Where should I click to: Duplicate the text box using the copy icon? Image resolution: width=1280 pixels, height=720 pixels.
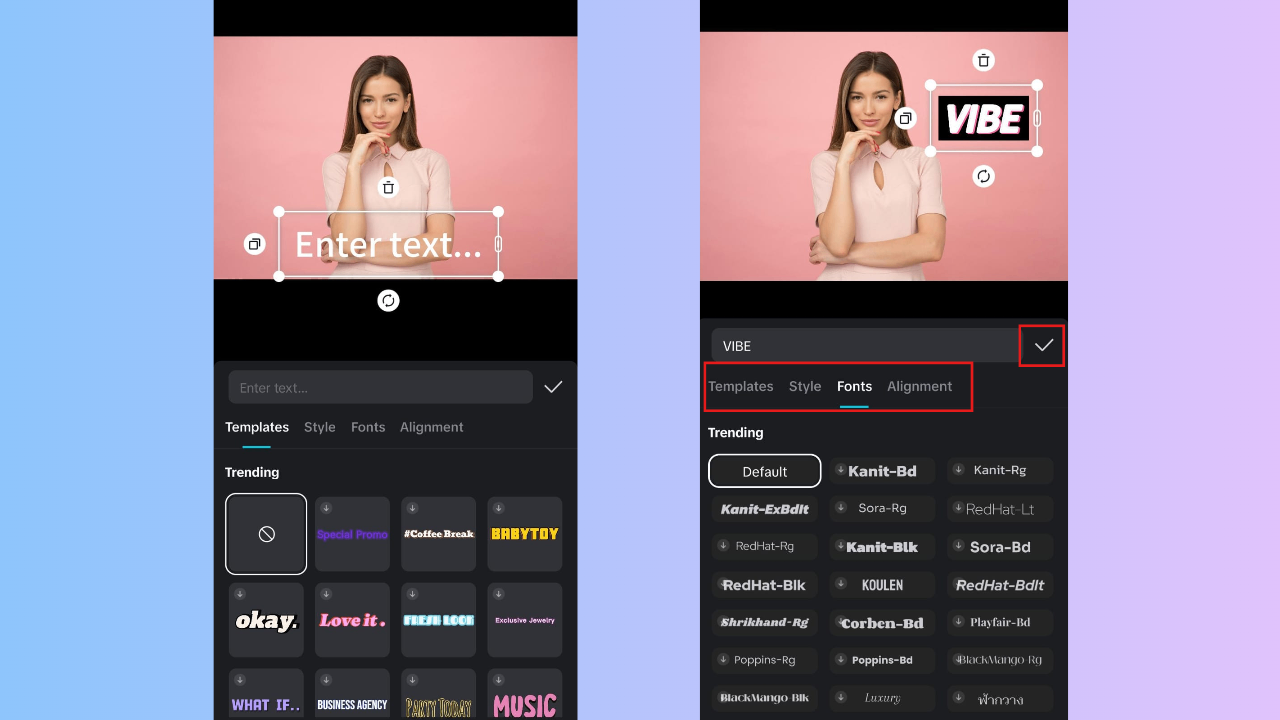pos(254,243)
